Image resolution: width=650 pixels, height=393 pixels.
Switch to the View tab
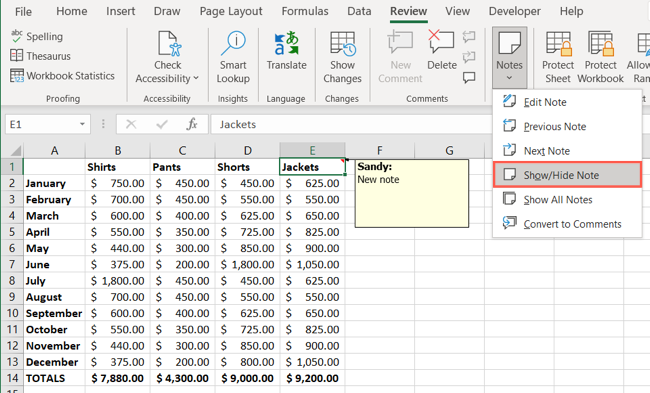click(x=458, y=11)
